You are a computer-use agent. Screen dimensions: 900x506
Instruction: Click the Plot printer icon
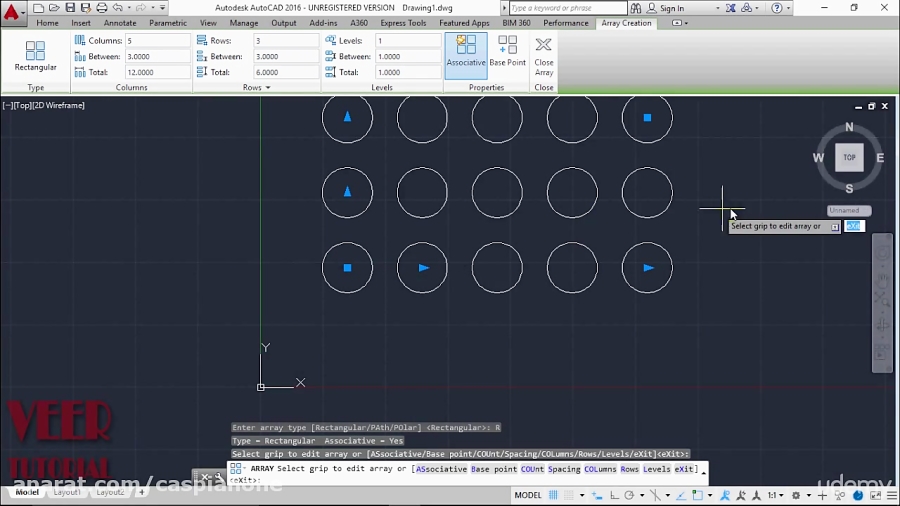click(x=102, y=8)
